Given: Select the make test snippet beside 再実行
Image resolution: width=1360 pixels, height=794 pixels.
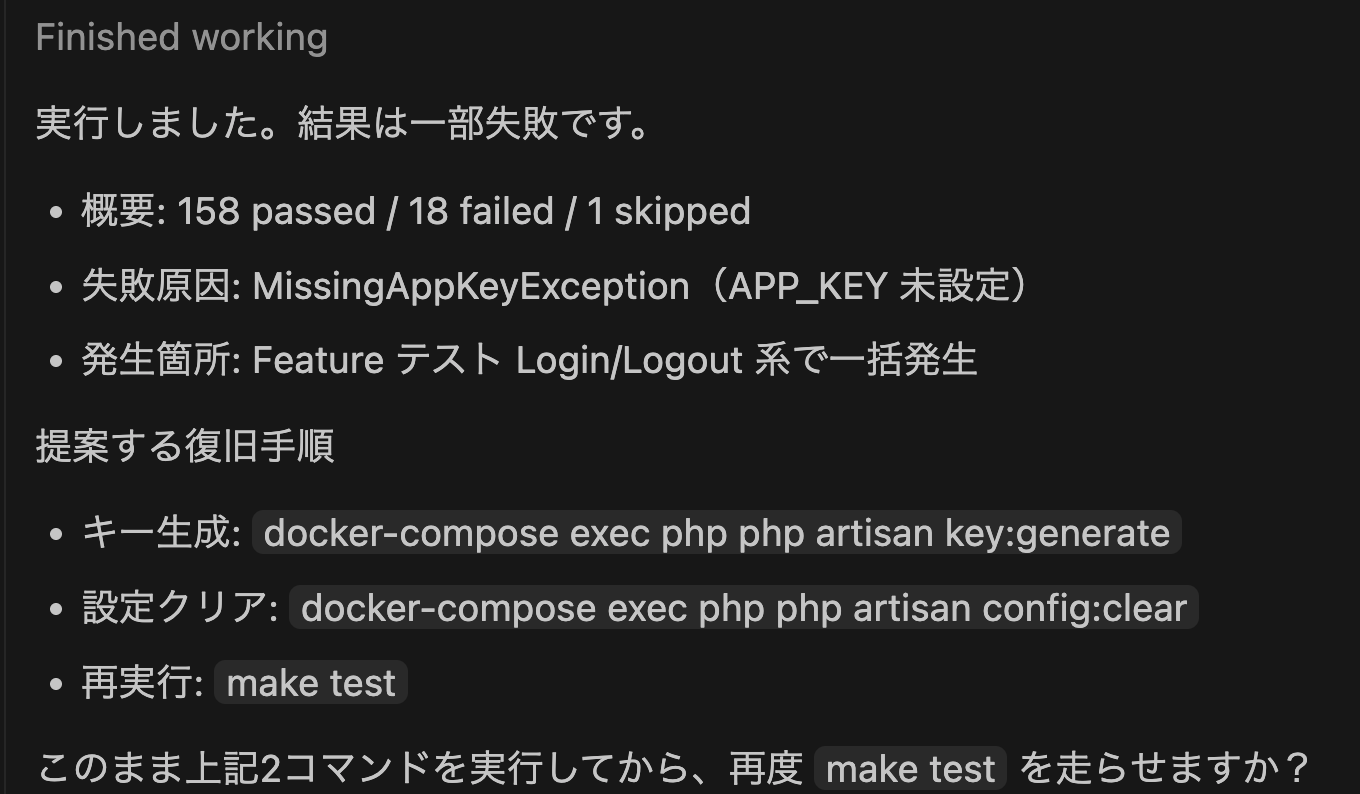Looking at the screenshot, I should 311,683.
